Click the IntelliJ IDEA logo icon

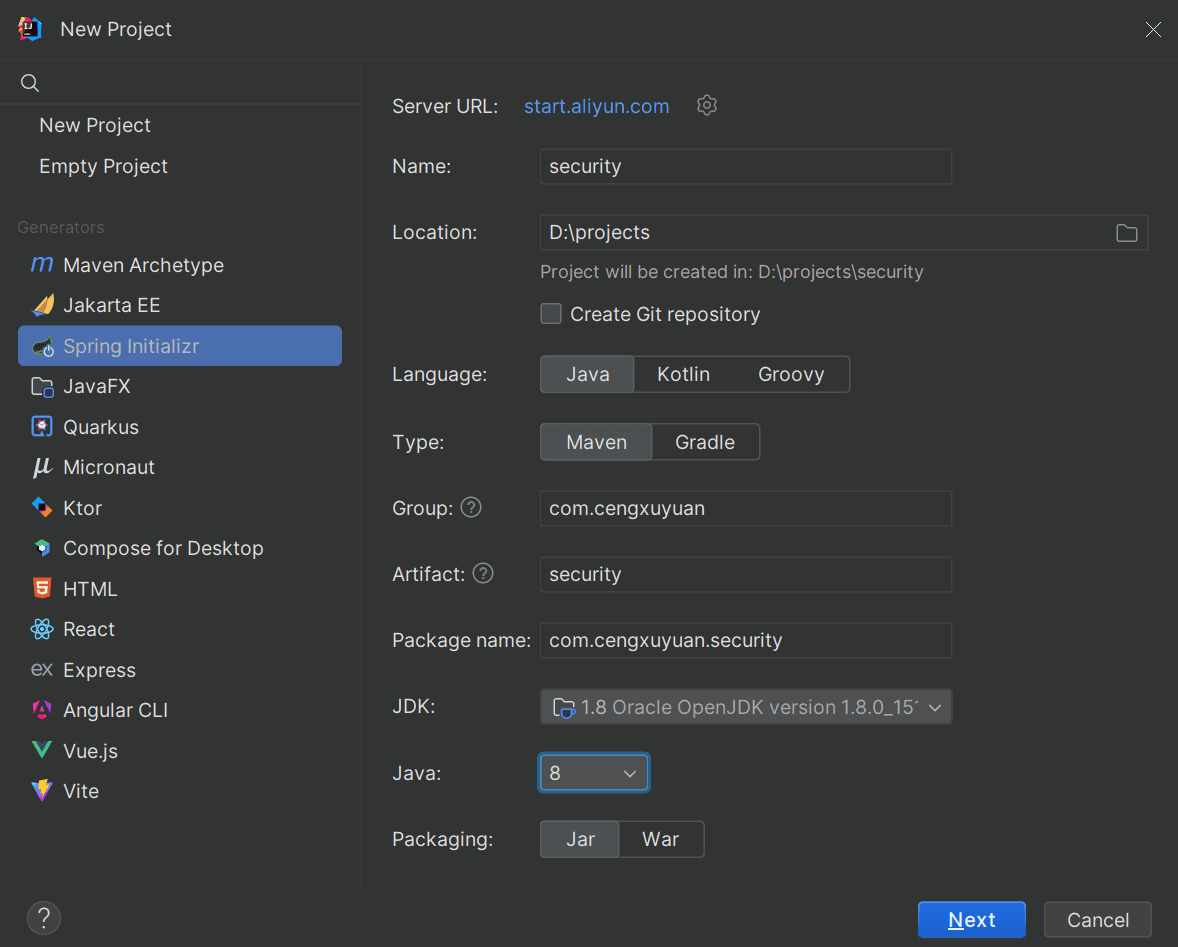(30, 29)
